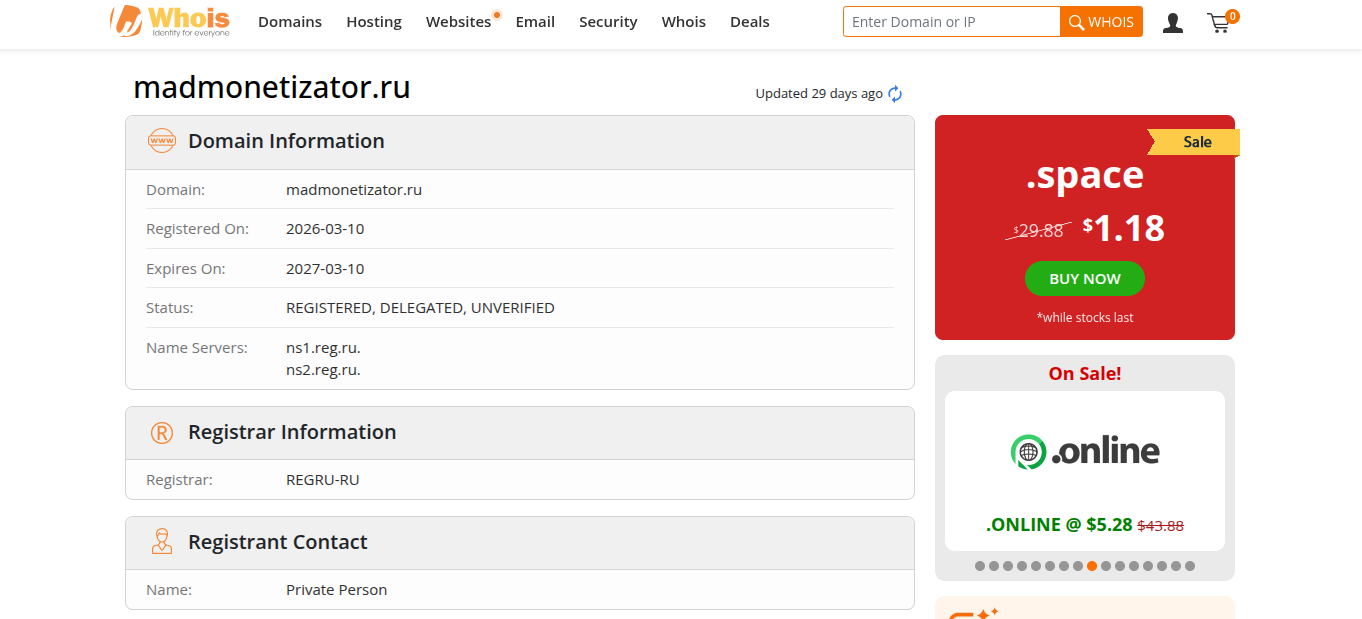
Task: Open the Whois menu item
Action: [684, 22]
